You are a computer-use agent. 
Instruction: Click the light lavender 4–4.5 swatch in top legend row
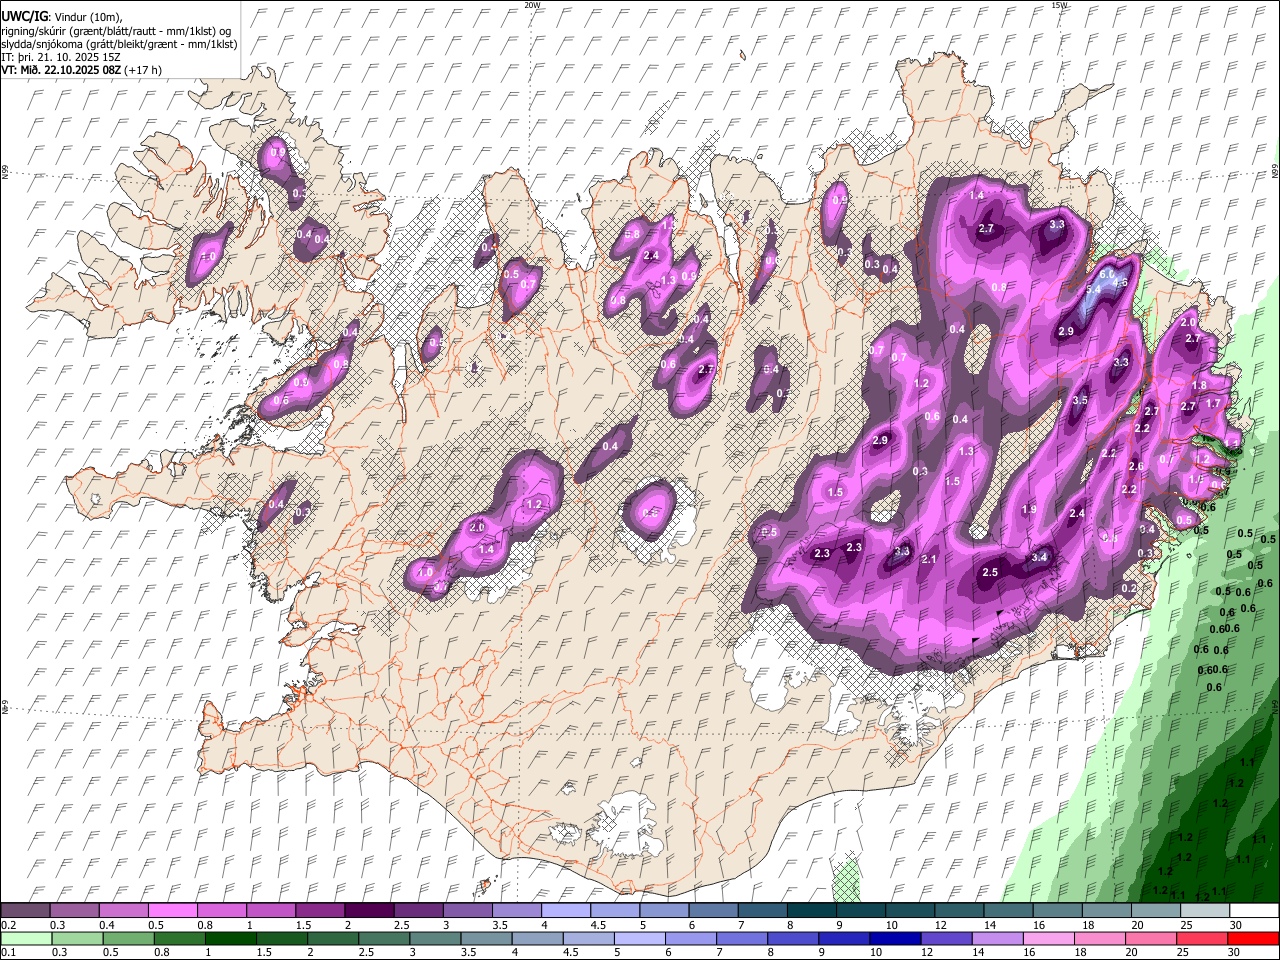pyautogui.click(x=564, y=910)
